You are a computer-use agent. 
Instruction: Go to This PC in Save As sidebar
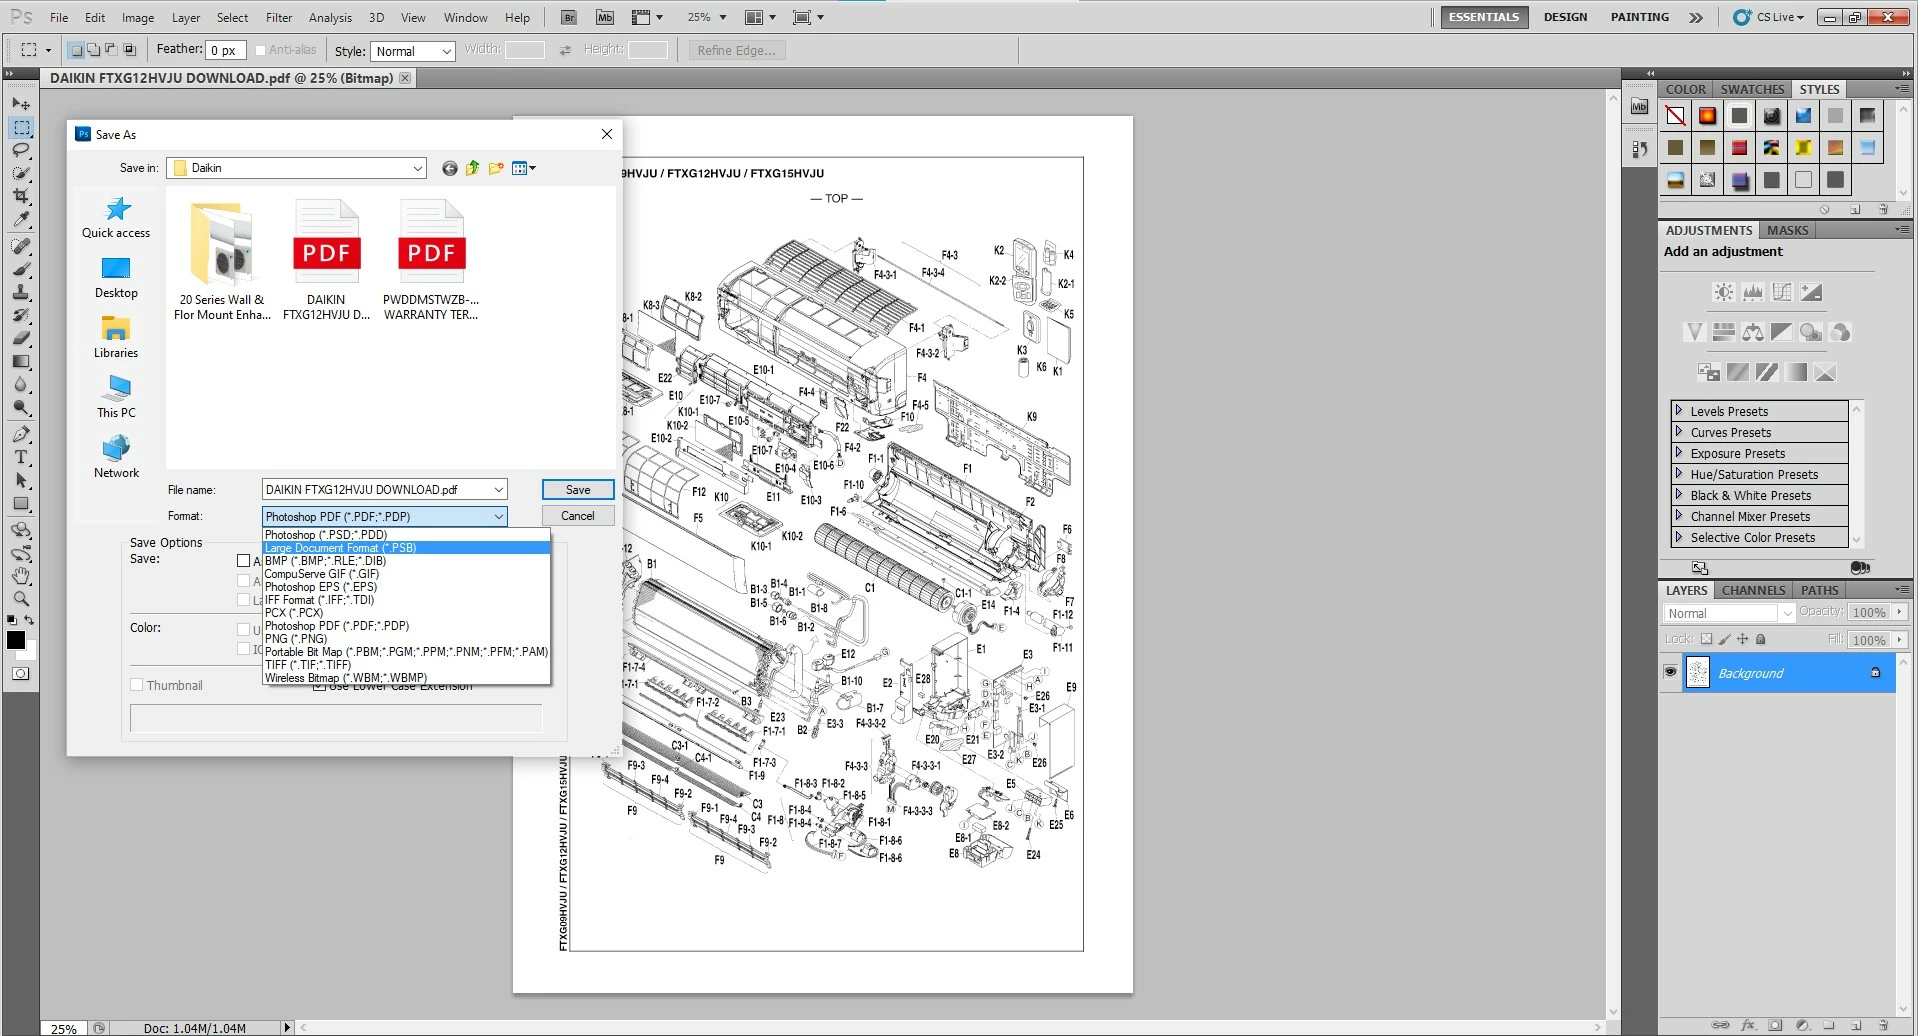click(x=116, y=398)
